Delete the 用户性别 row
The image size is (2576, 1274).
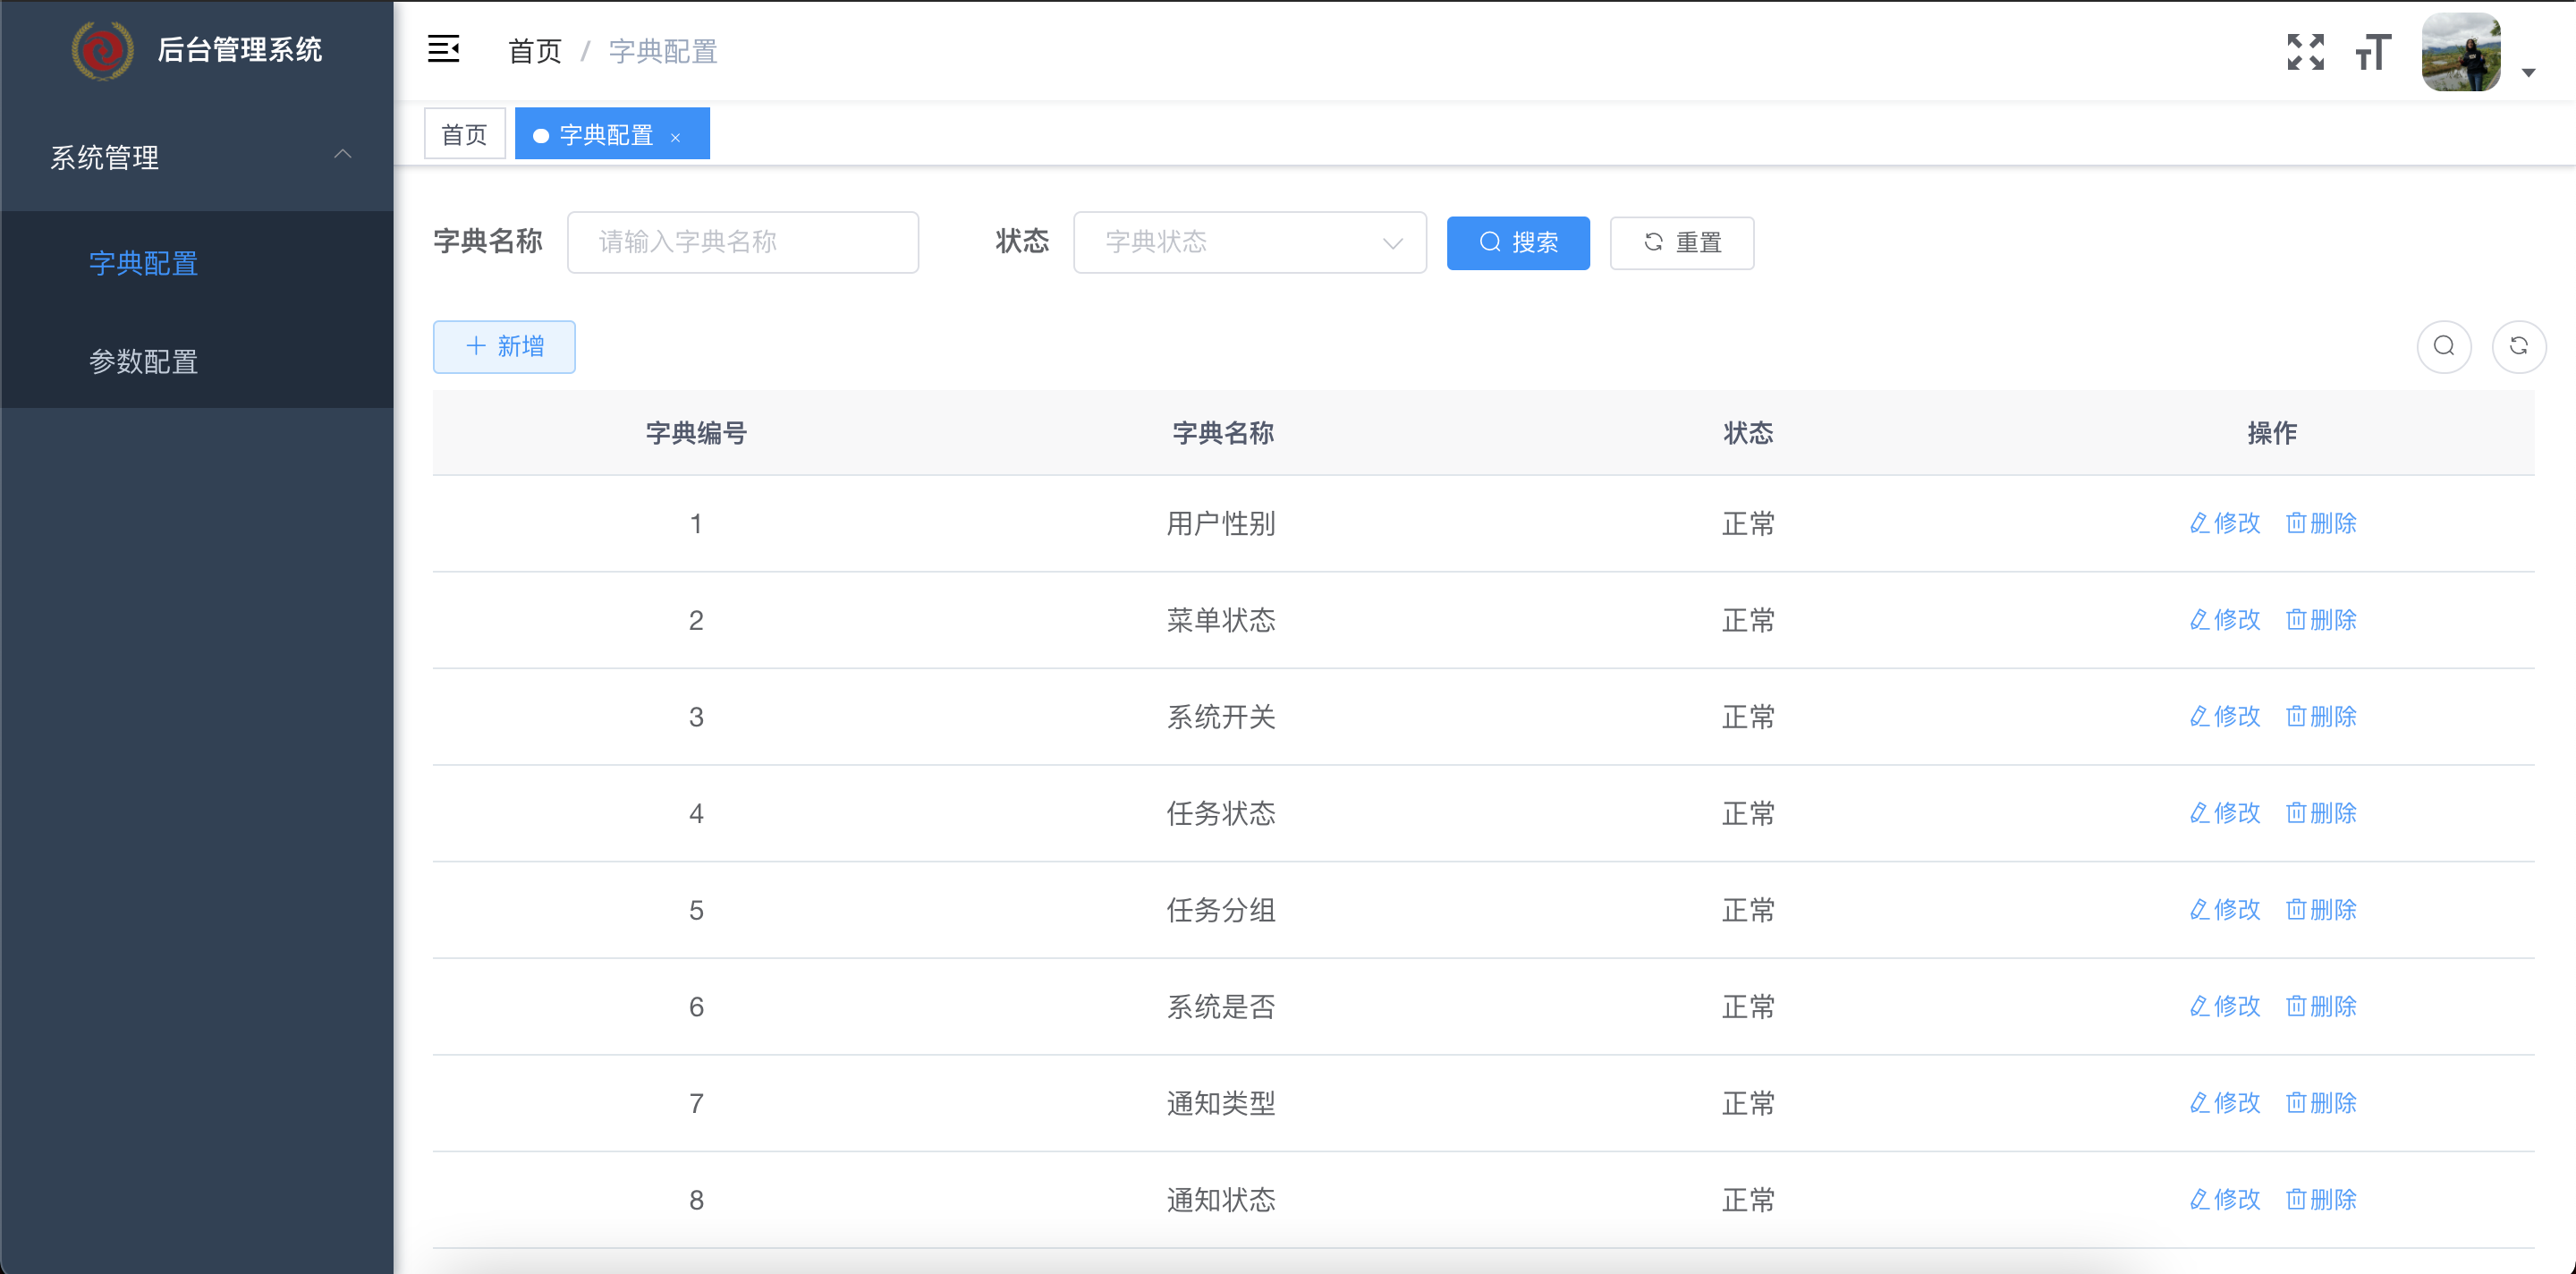point(2321,523)
